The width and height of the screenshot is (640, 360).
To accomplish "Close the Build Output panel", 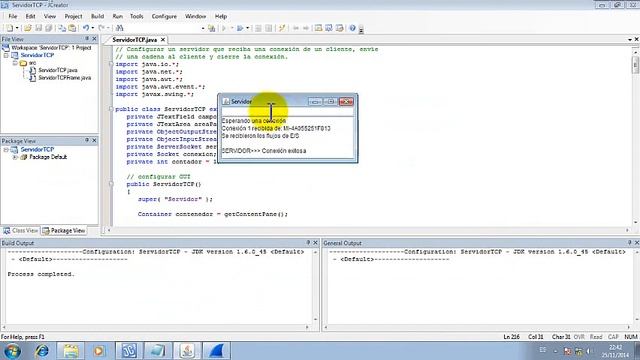I will (x=315, y=243).
